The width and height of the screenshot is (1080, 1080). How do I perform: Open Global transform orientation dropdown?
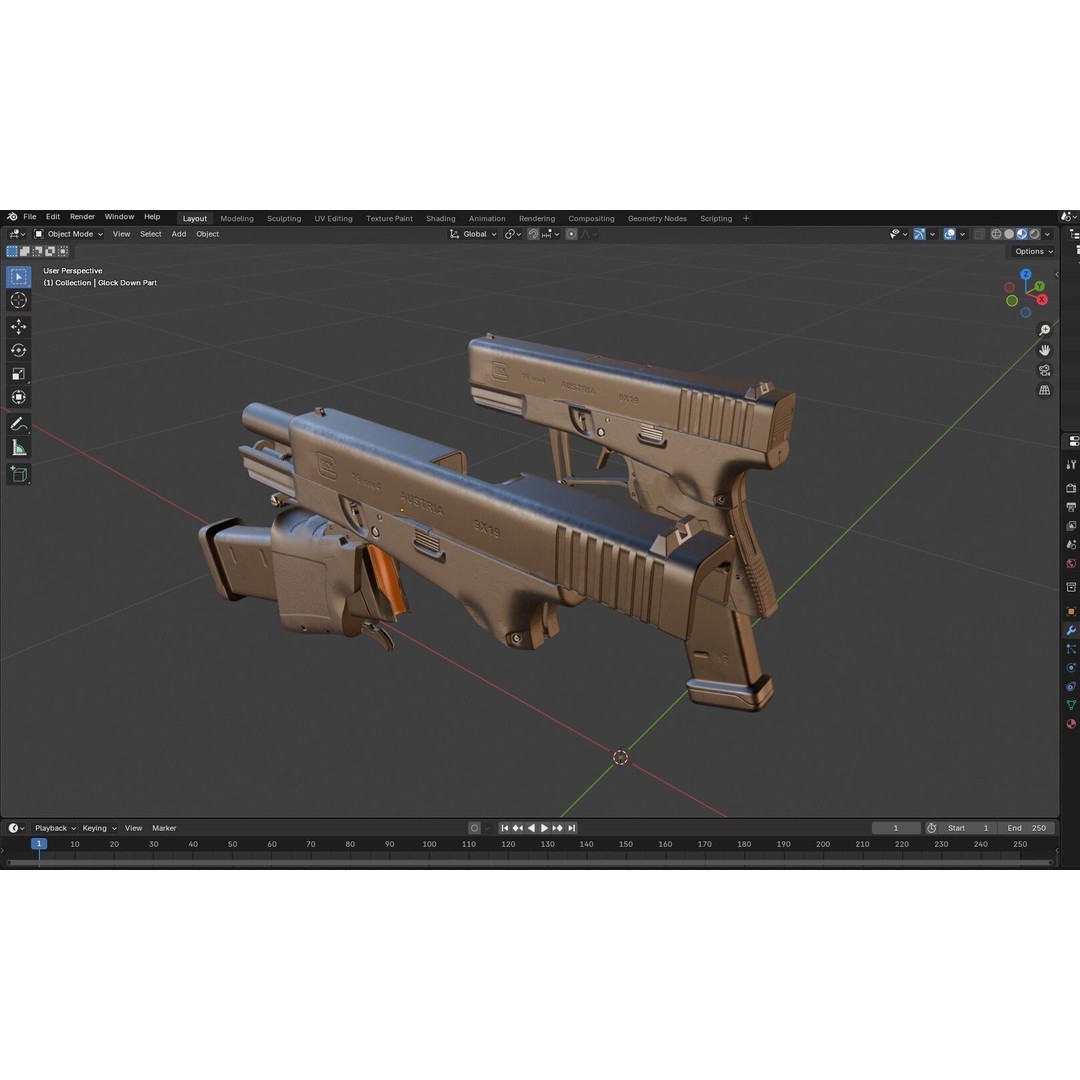coord(472,234)
